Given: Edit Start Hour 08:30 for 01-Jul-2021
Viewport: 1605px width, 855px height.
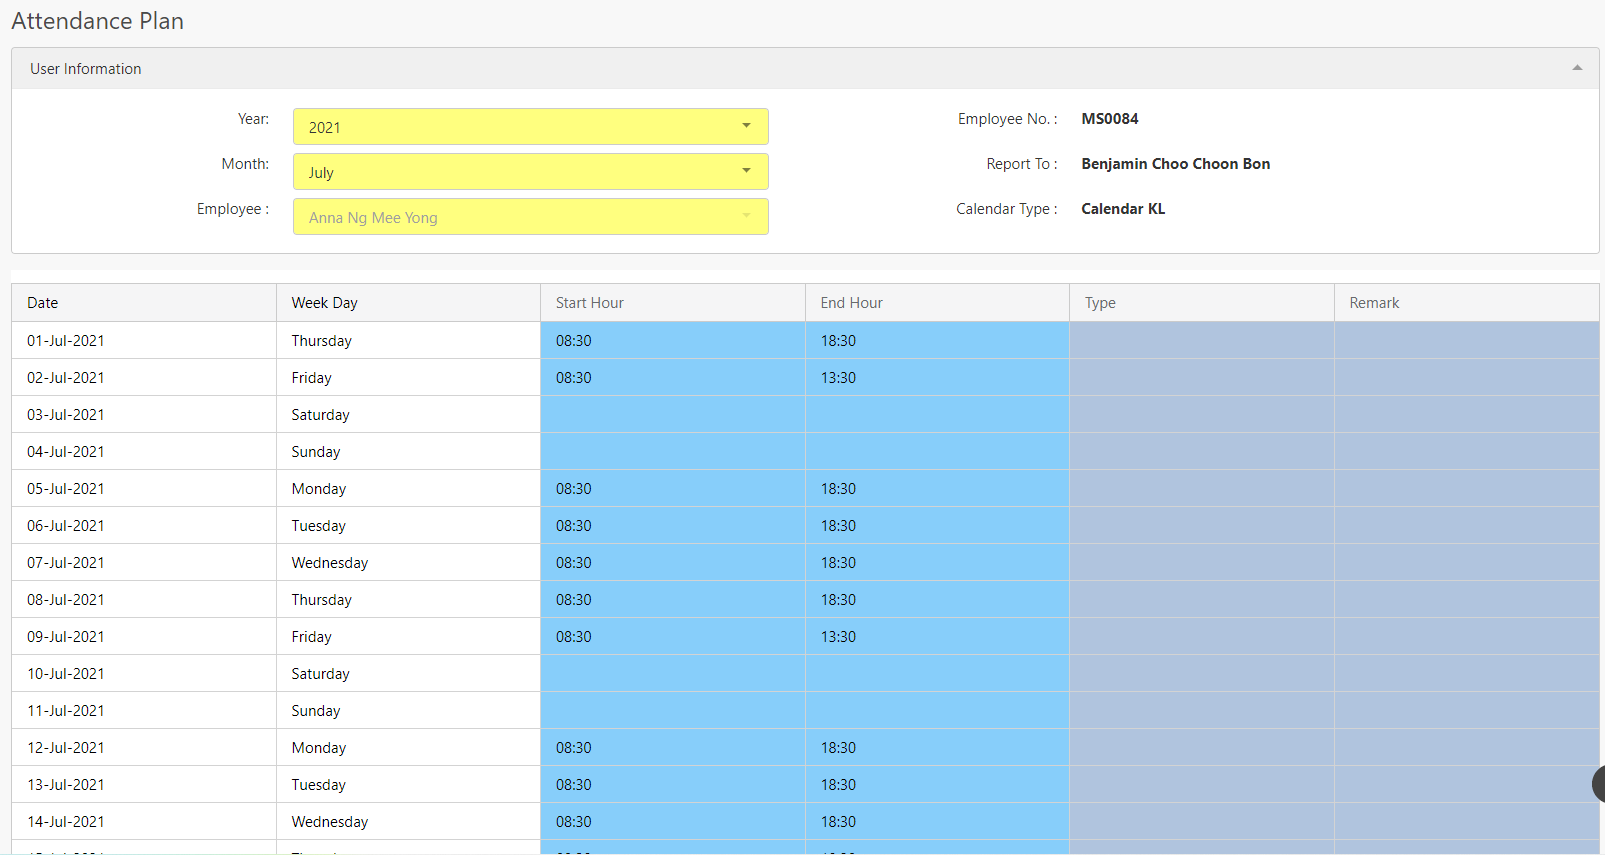Looking at the screenshot, I should click(673, 341).
